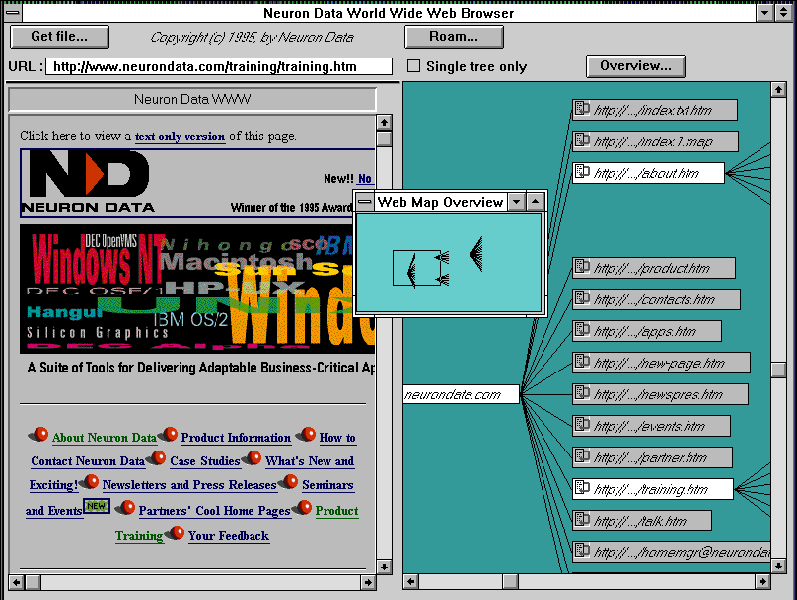Focus the URL address field
Screen dimensions: 797x600
point(219,66)
